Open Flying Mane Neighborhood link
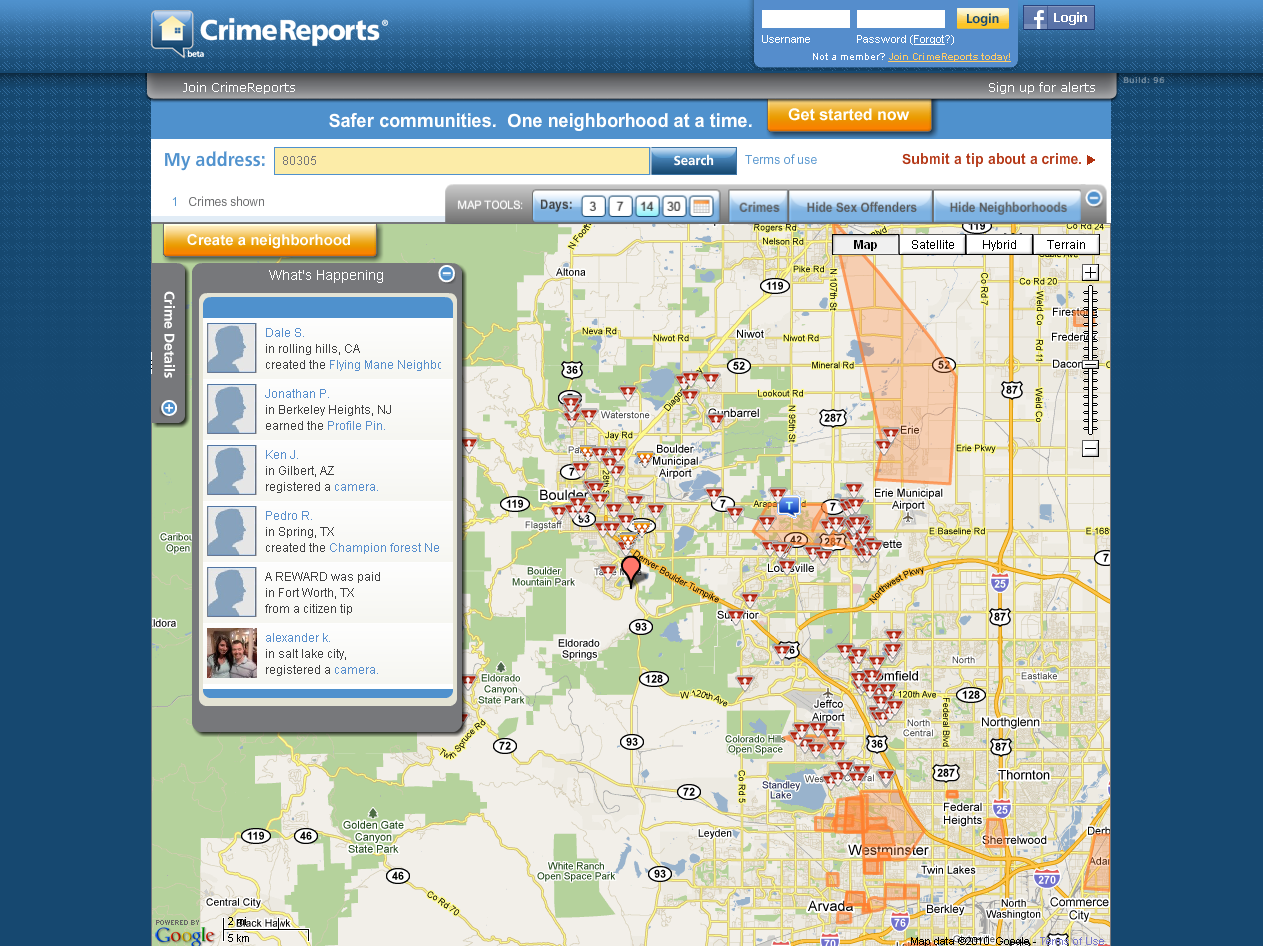 click(385, 365)
